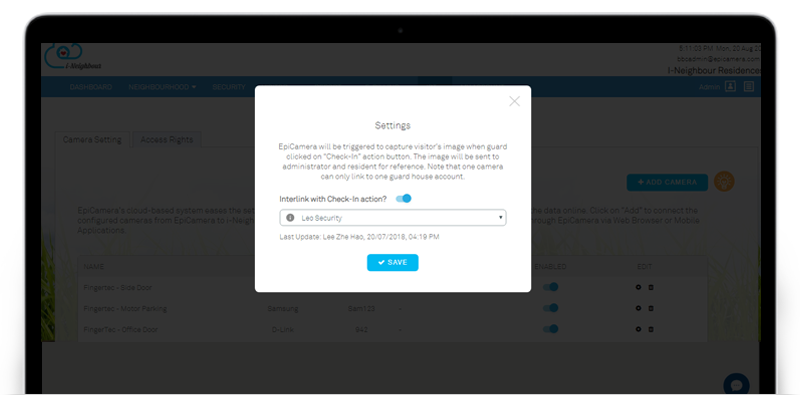The image size is (800, 395).
Task: Delete the Fingertec - Side Door camera
Action: (x=651, y=287)
